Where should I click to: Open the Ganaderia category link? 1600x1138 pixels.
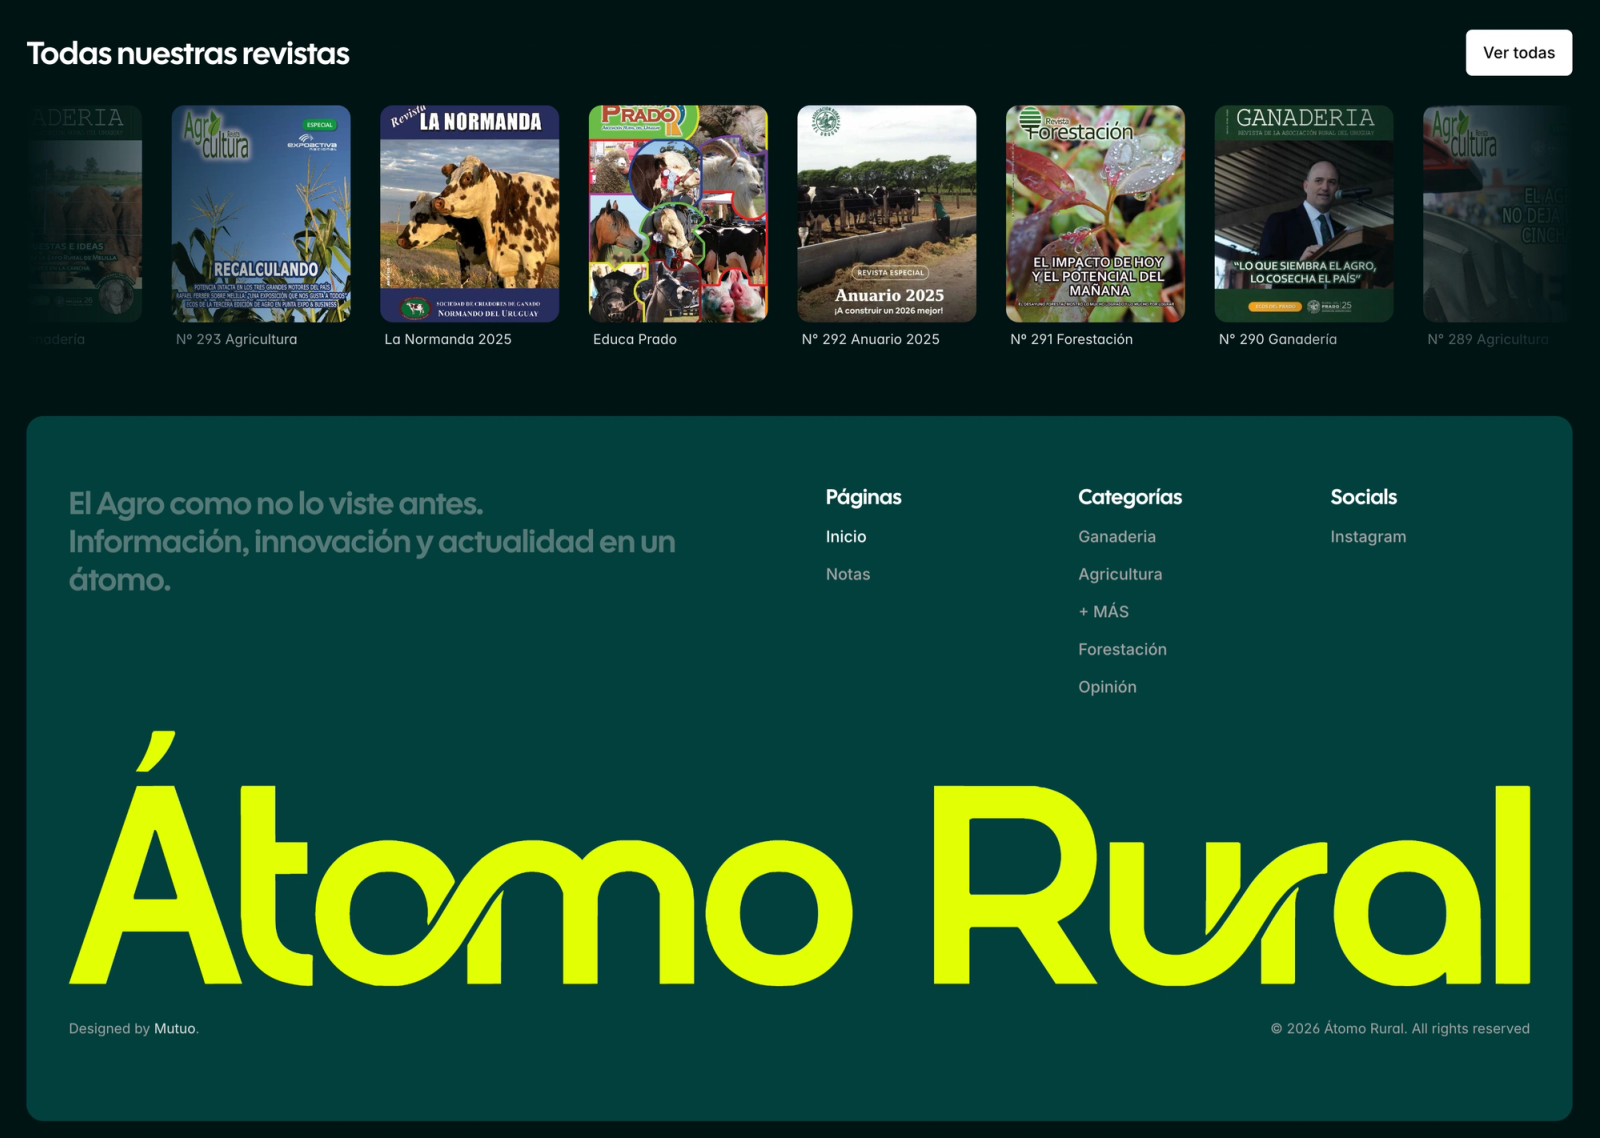click(x=1117, y=537)
